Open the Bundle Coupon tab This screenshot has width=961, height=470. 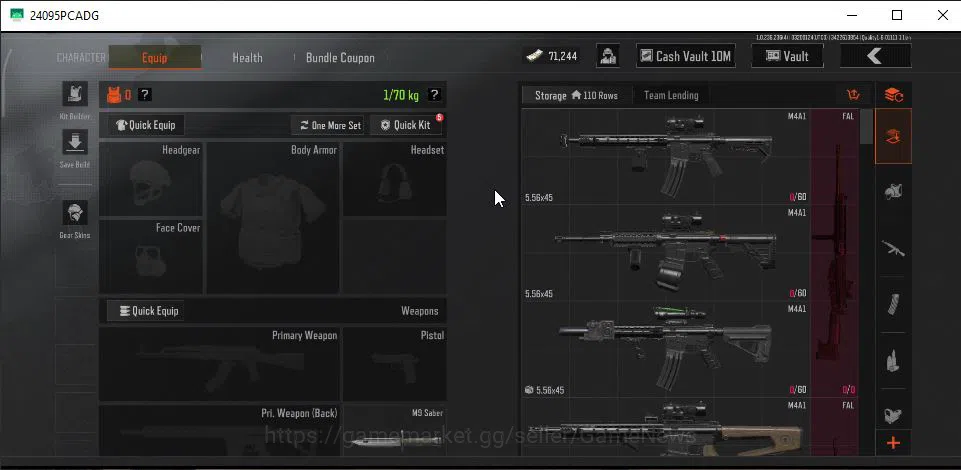point(340,58)
